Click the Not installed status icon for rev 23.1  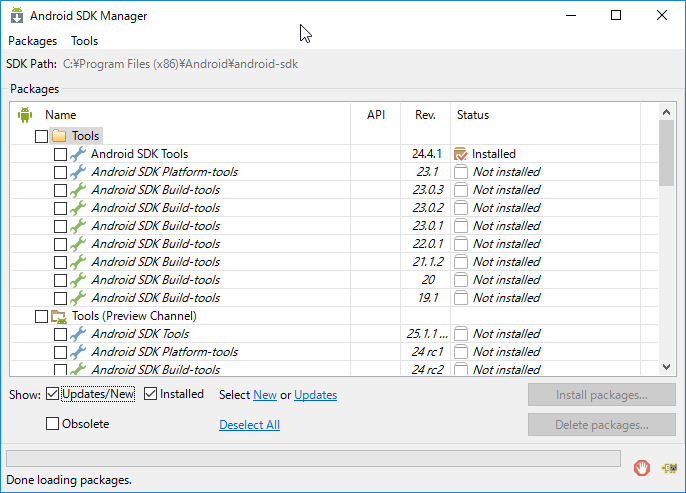click(461, 172)
